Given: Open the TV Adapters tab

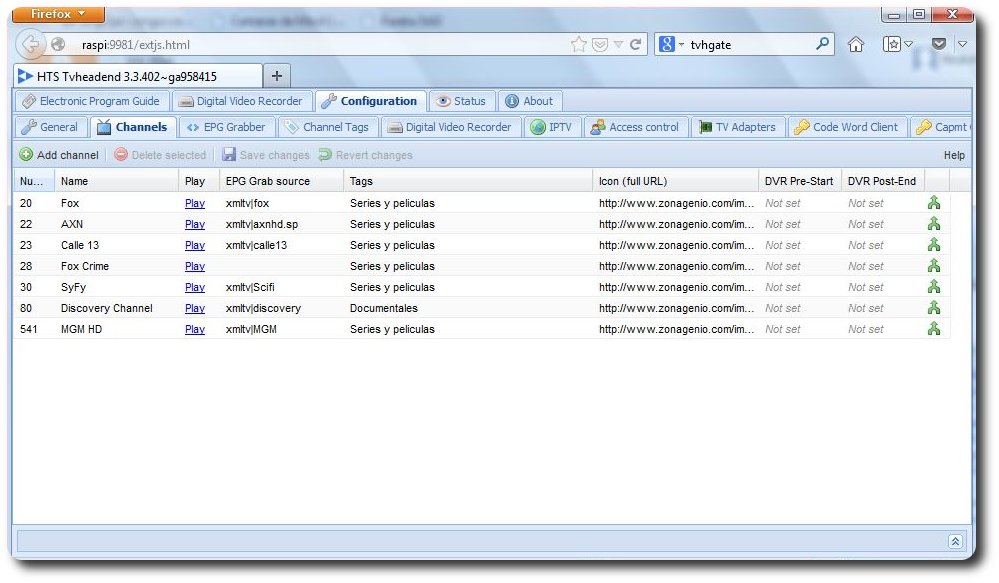Looking at the screenshot, I should (738, 127).
